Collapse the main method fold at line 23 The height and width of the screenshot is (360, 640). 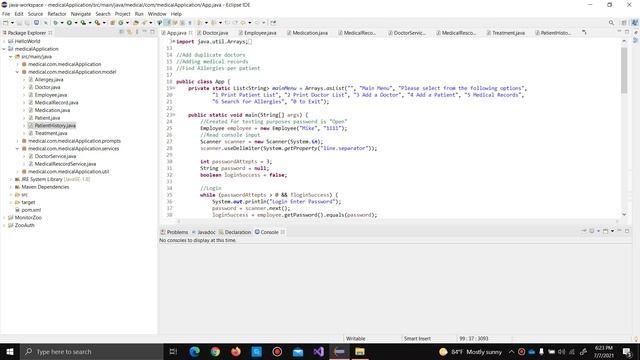click(x=173, y=115)
